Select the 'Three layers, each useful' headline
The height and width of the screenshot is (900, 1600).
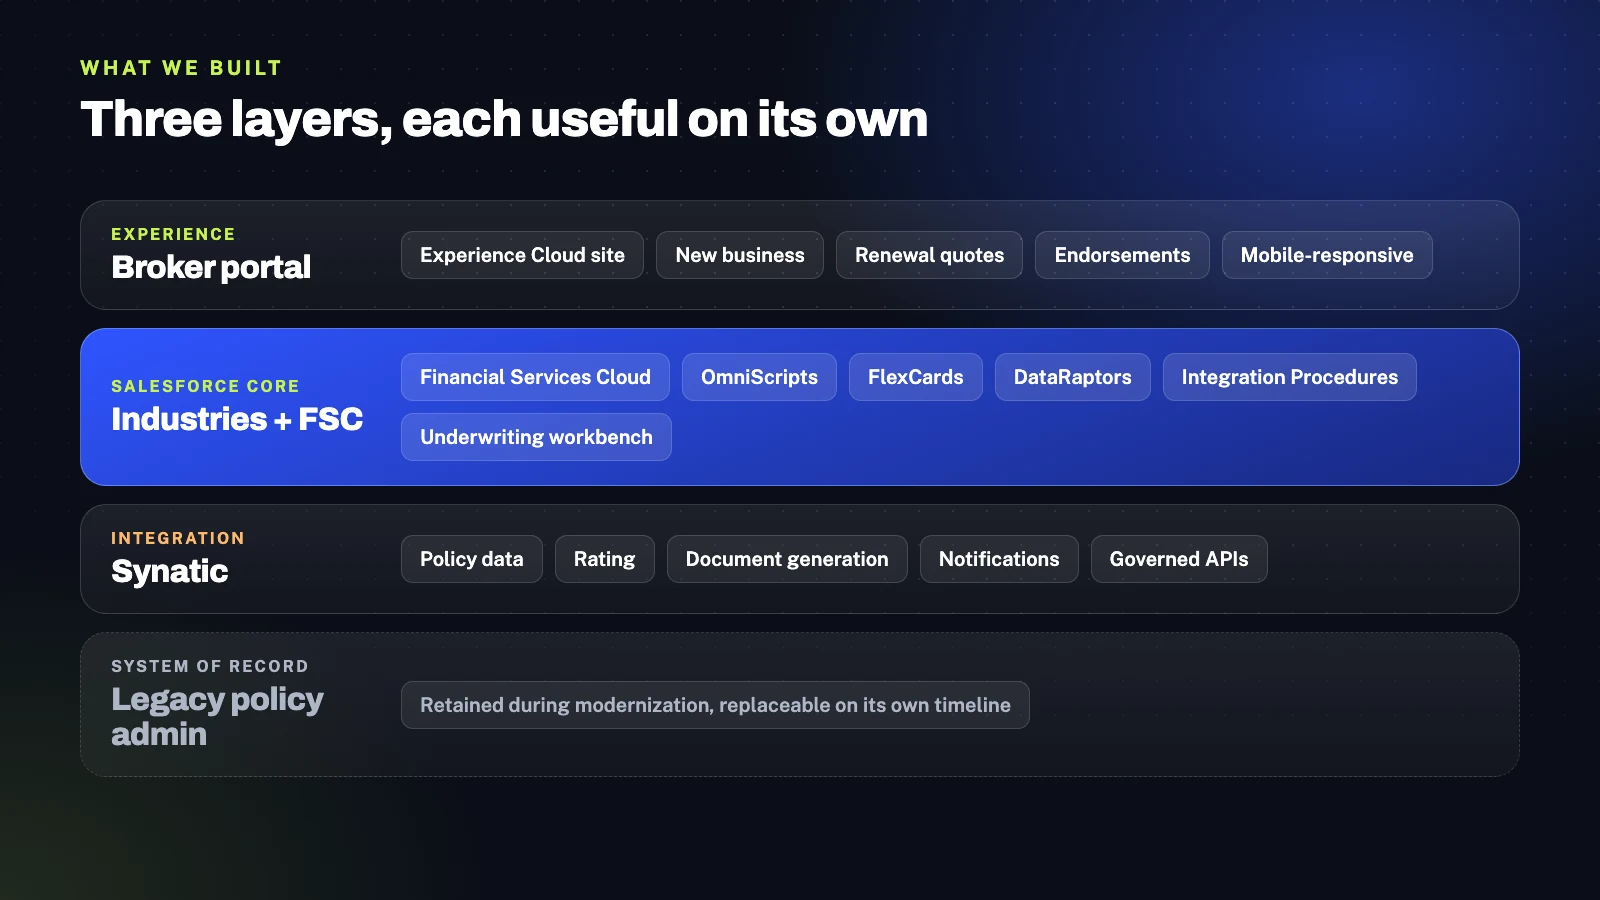pos(504,119)
